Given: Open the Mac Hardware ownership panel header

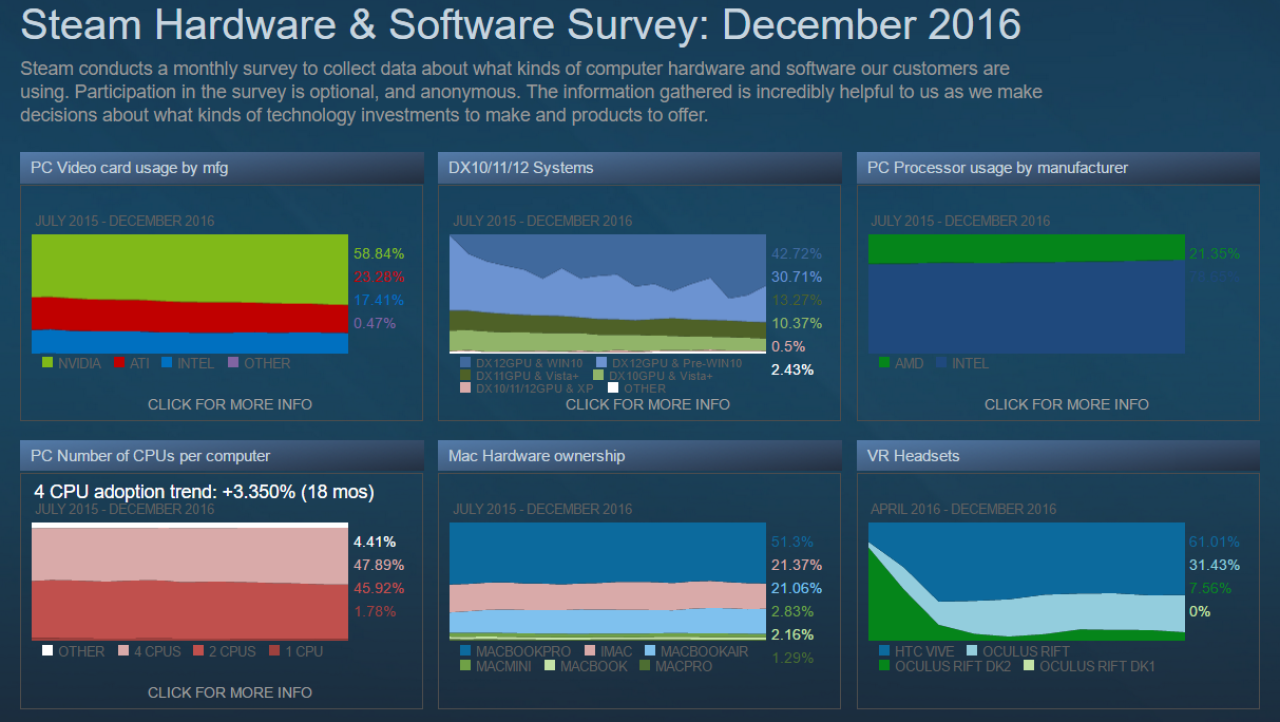Looking at the screenshot, I should click(x=639, y=456).
